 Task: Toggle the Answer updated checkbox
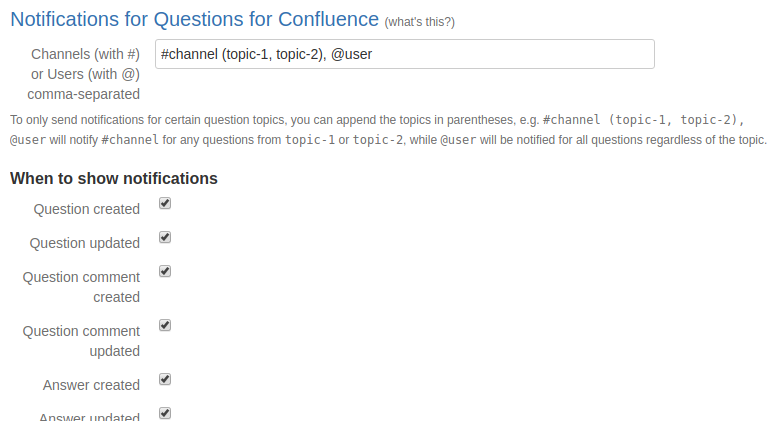[x=165, y=413]
